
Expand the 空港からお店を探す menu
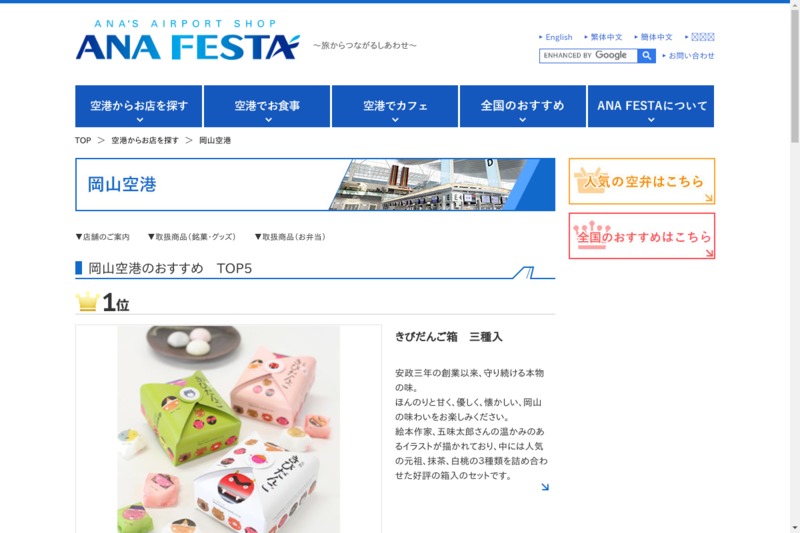pos(139,106)
